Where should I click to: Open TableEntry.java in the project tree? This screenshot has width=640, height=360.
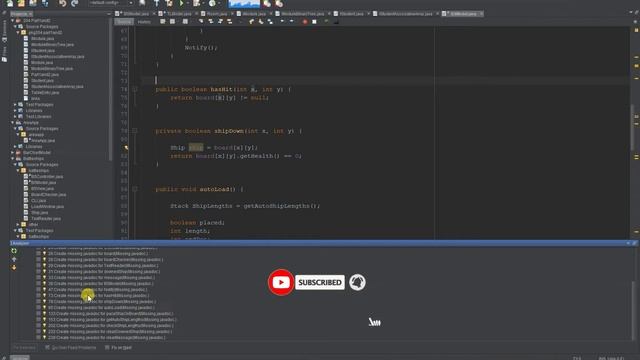[x=45, y=93]
